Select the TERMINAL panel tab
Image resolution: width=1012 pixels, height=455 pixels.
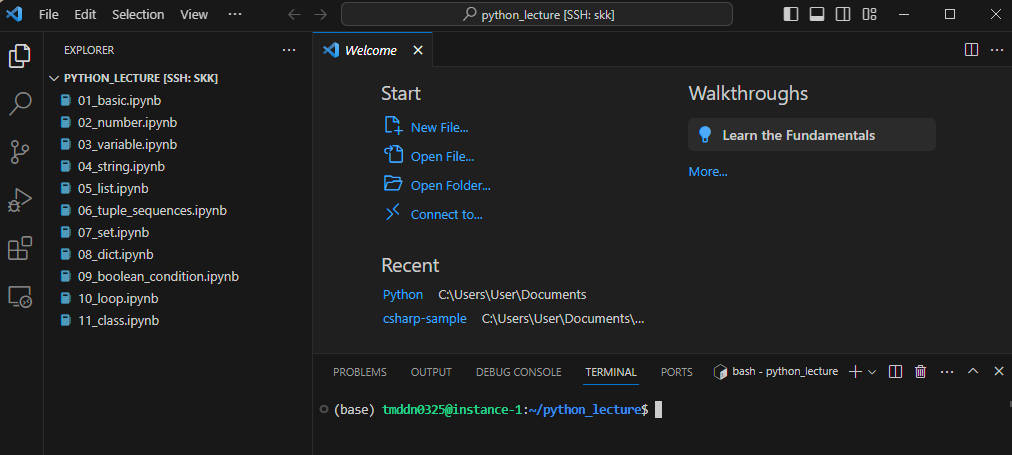[611, 372]
